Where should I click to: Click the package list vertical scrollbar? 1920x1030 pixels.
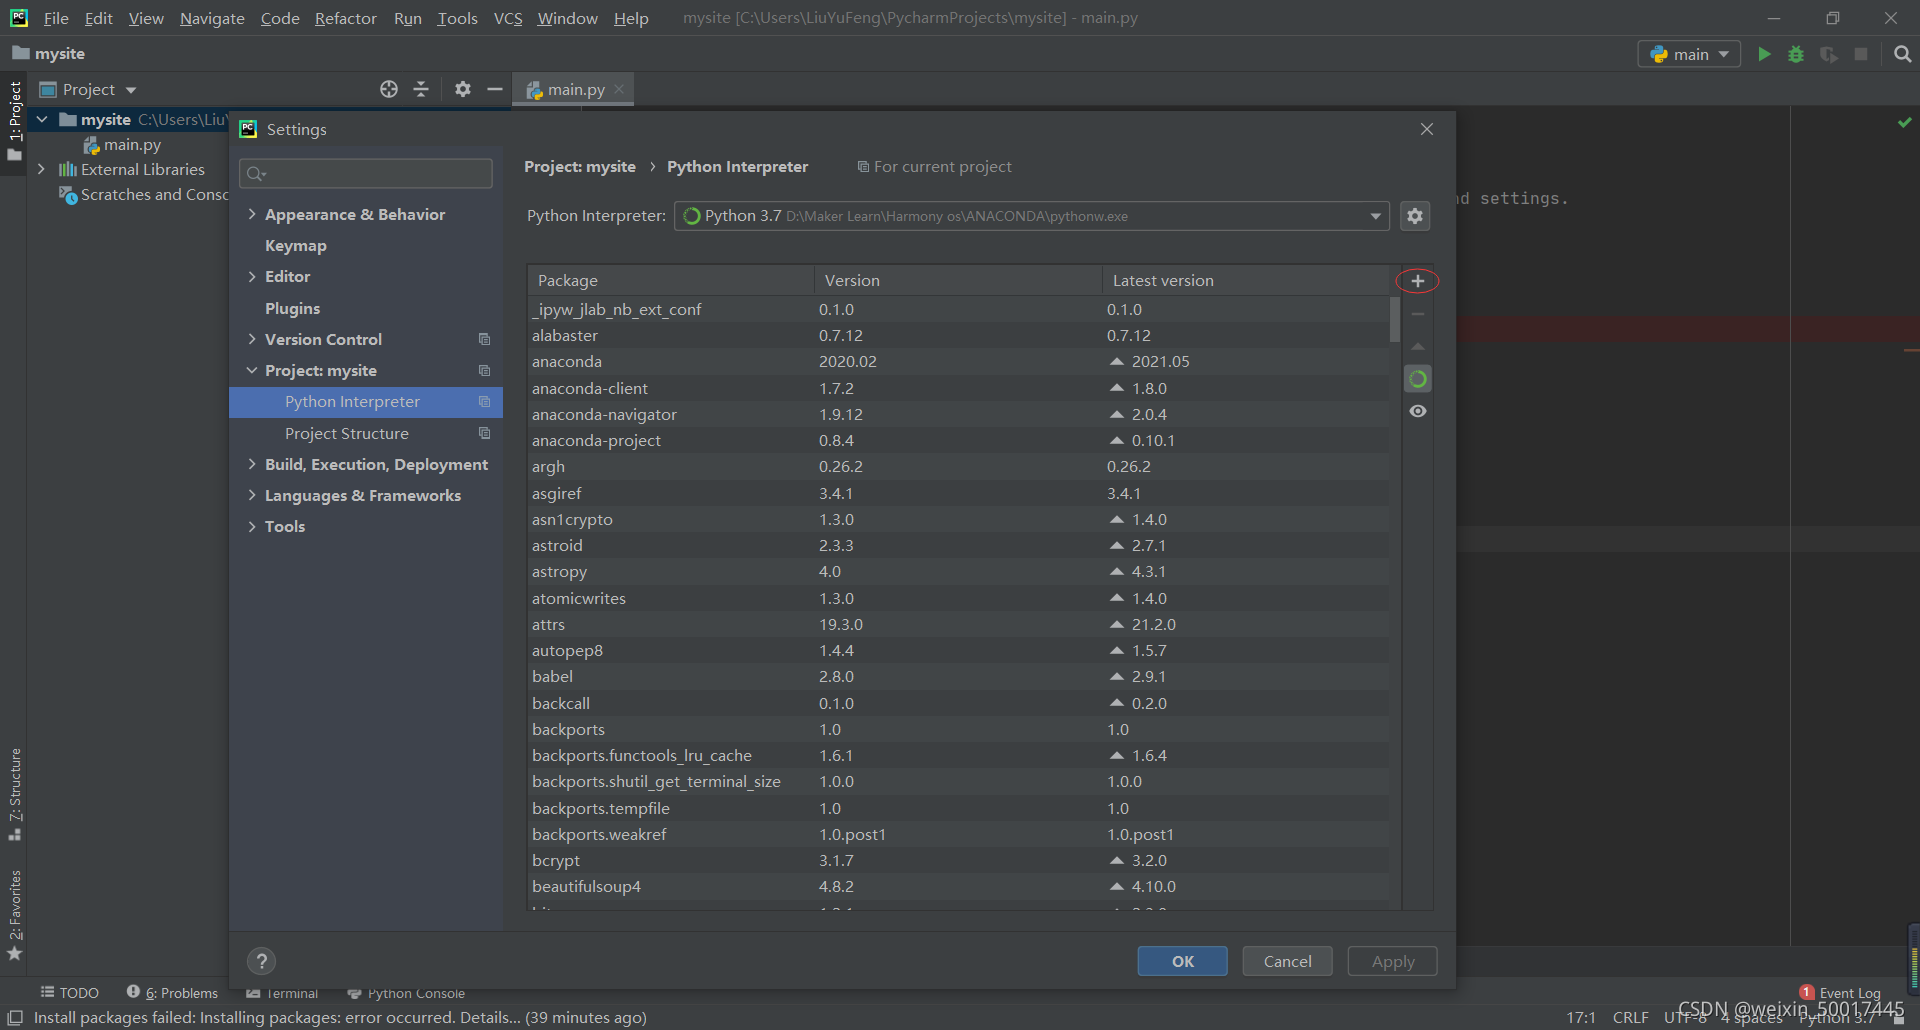[1394, 320]
